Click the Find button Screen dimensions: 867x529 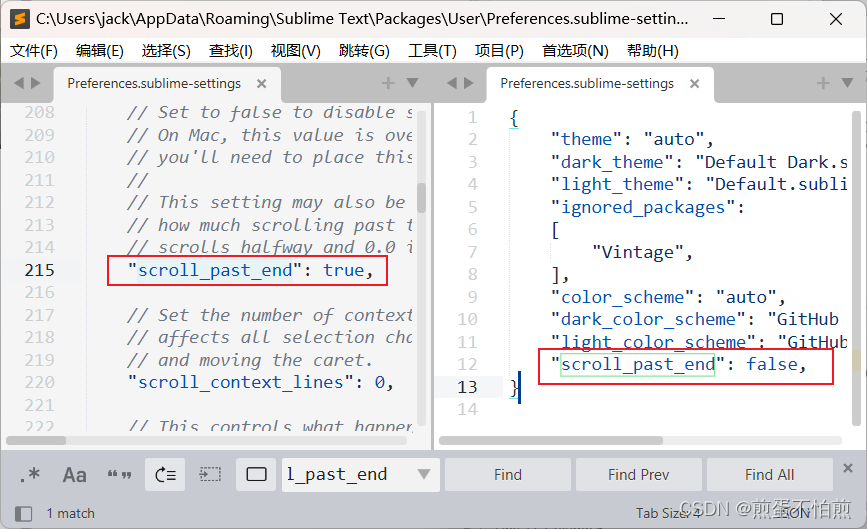click(x=508, y=474)
